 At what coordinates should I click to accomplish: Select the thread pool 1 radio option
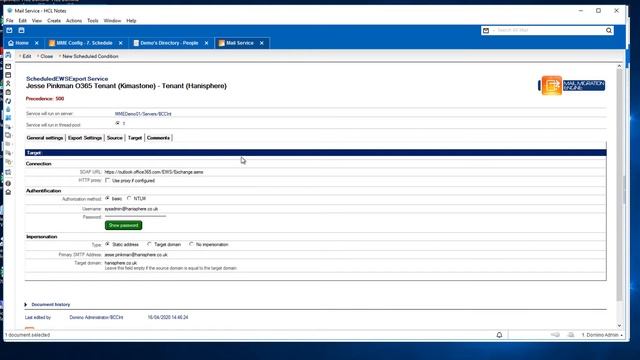tap(118, 123)
